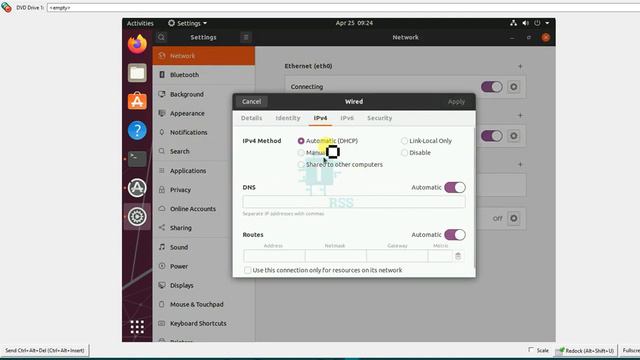Open gear settings for Connecting ethernet

(x=513, y=87)
